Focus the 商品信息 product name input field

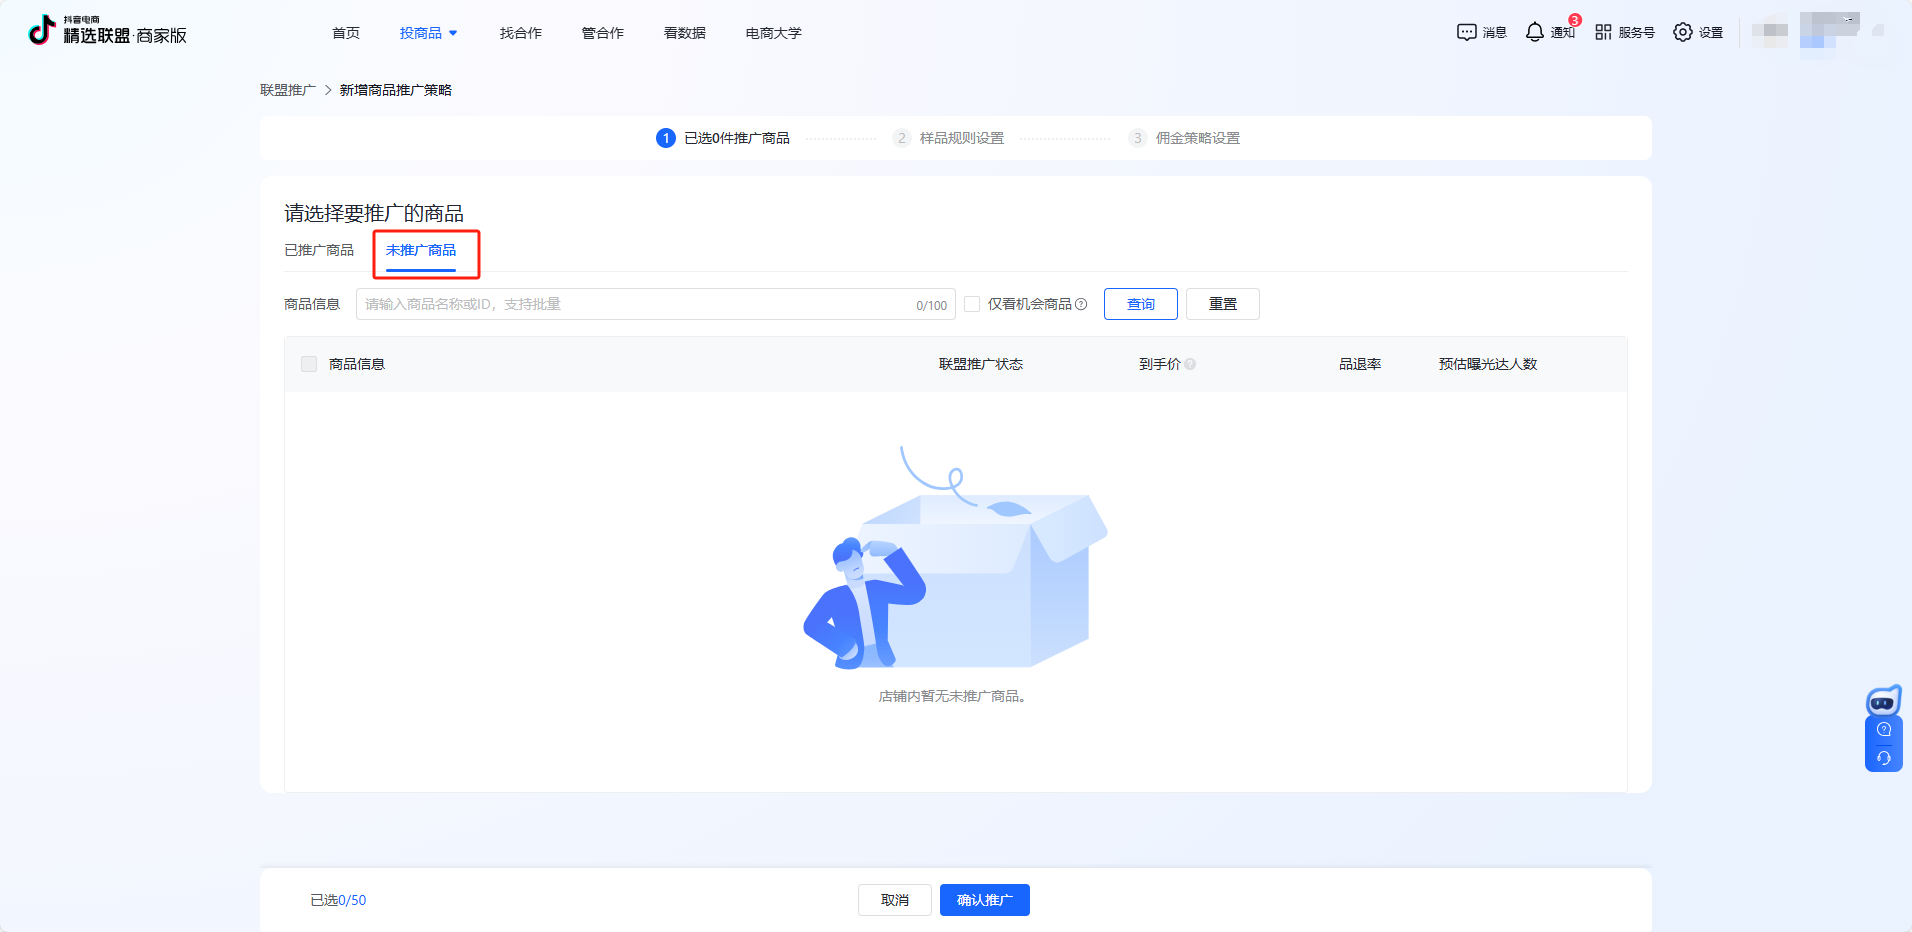tap(636, 304)
